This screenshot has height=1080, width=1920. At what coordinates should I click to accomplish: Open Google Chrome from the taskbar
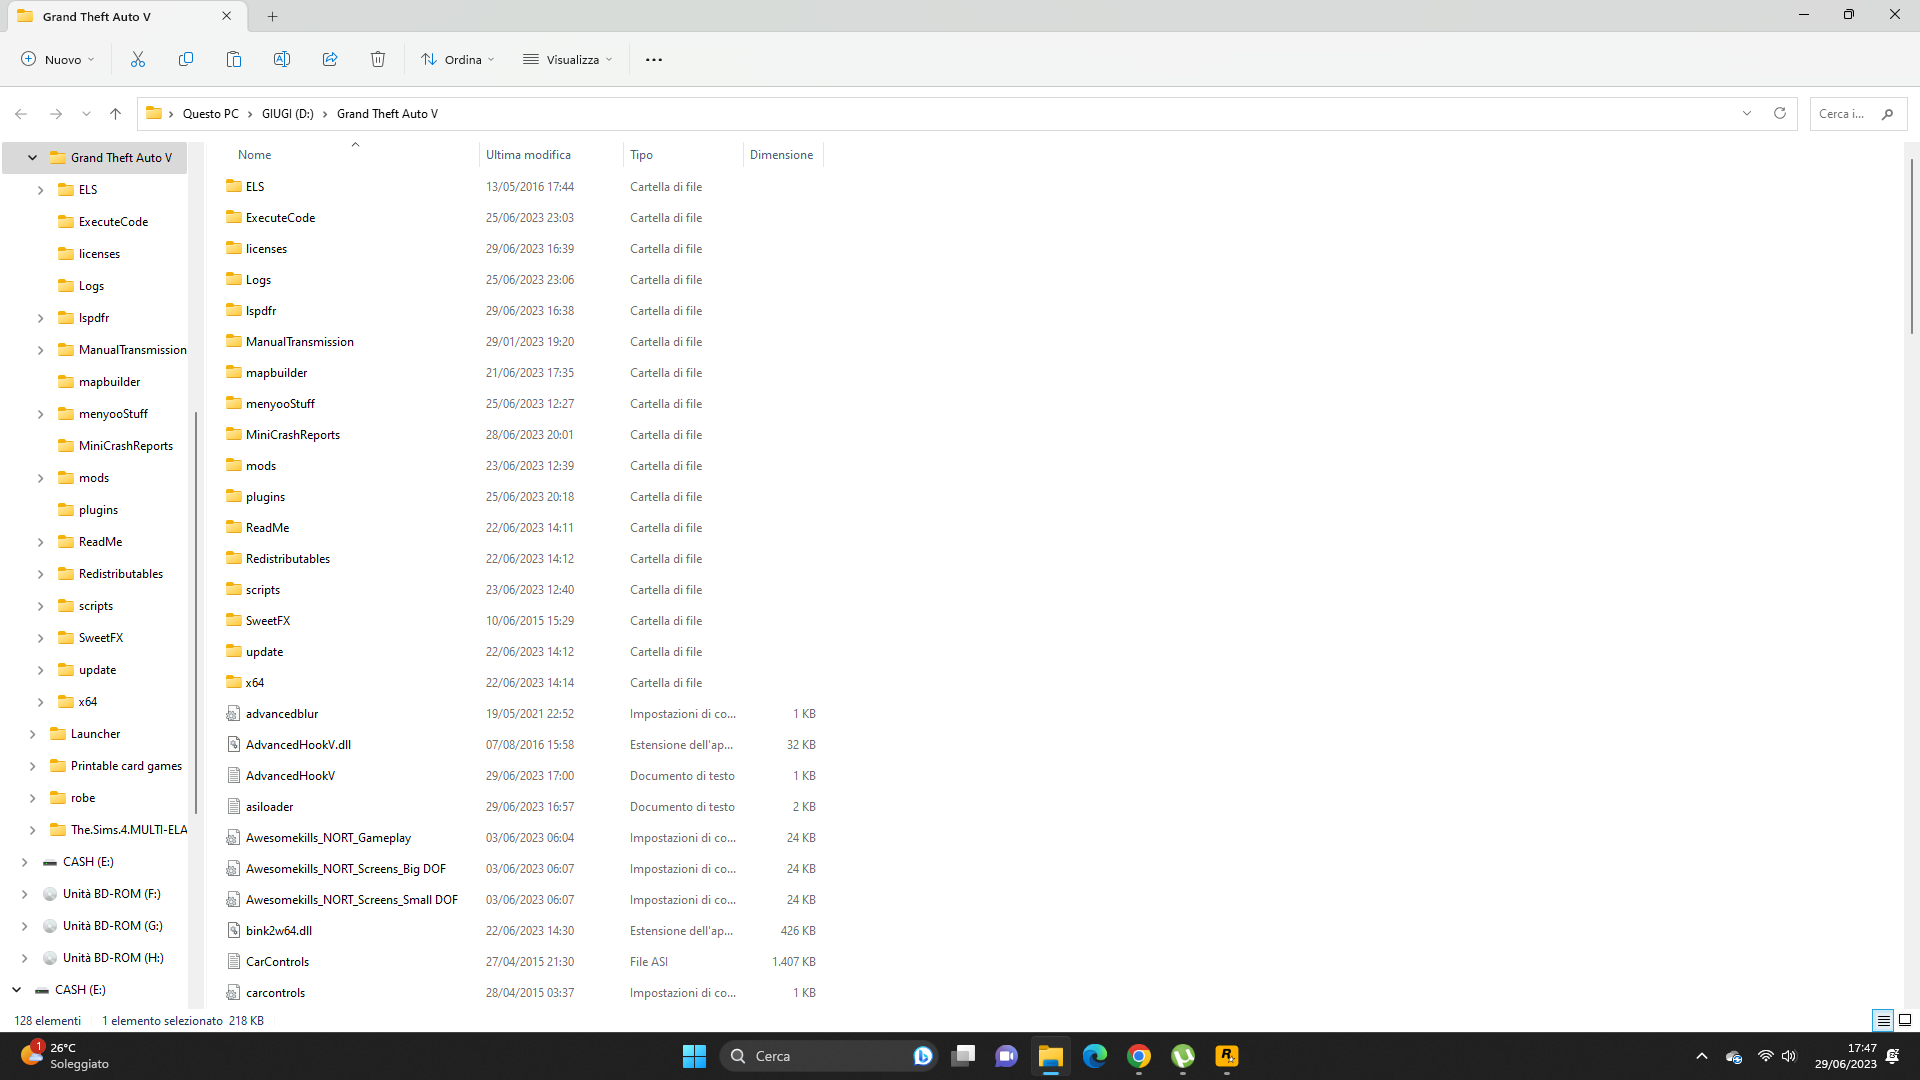[1139, 1056]
